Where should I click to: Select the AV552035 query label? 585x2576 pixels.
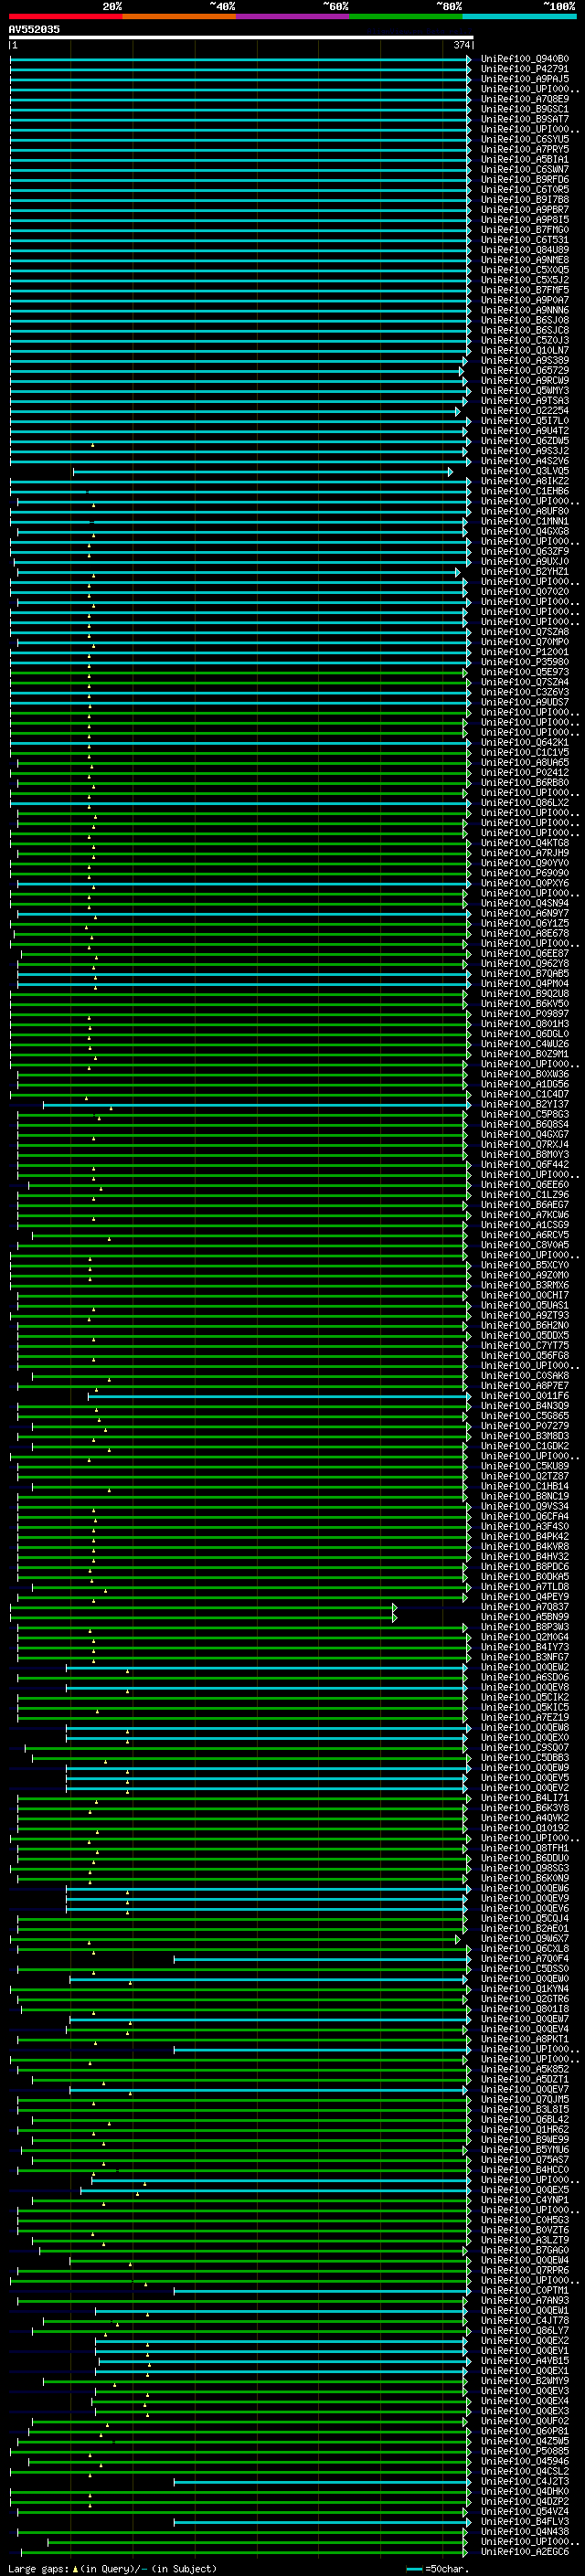[34, 30]
